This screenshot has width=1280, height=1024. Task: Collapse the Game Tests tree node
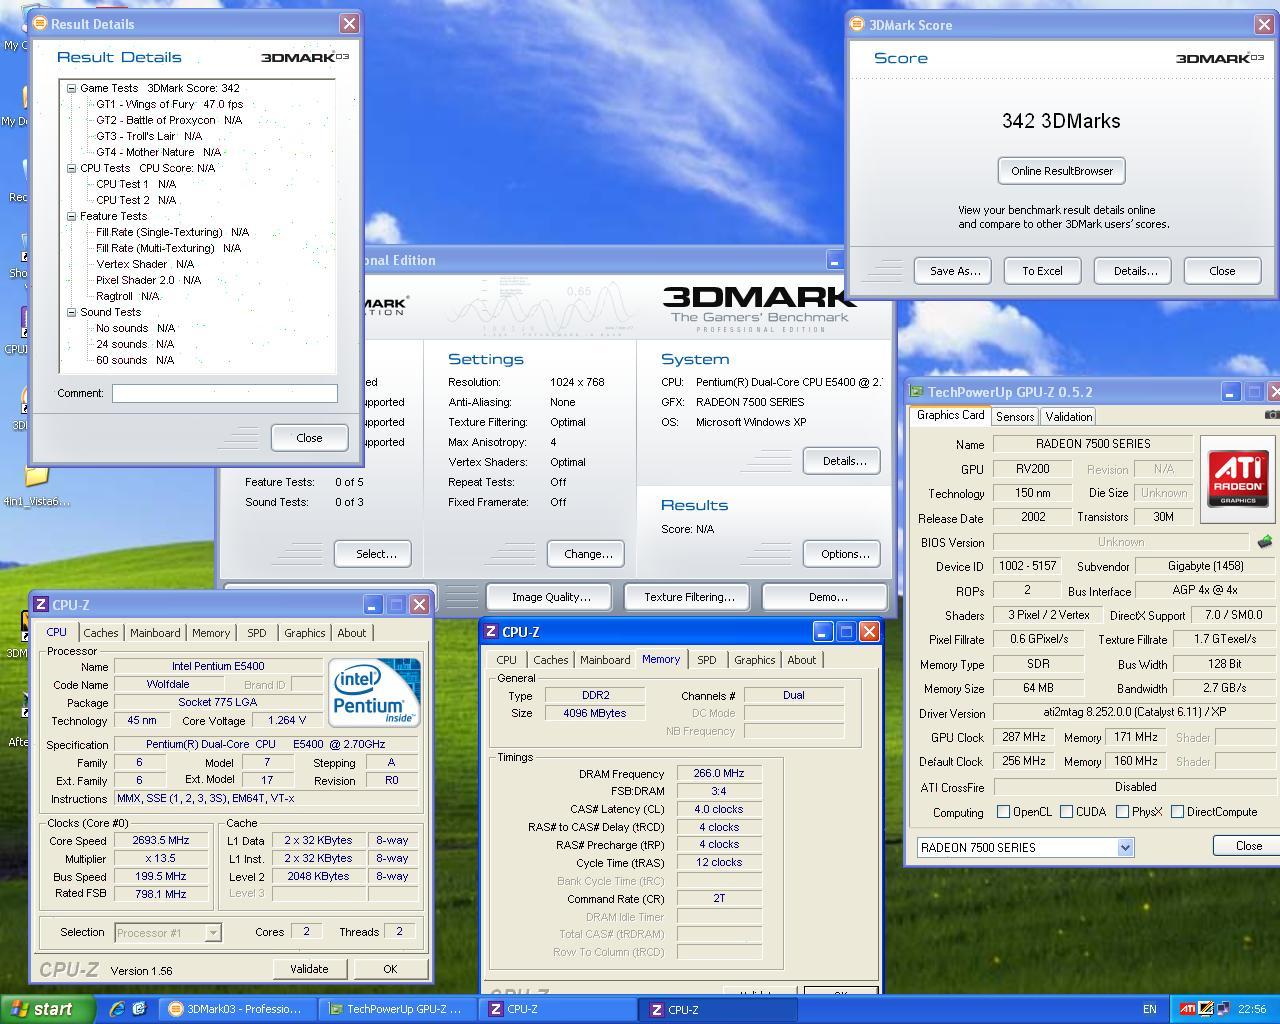72,88
